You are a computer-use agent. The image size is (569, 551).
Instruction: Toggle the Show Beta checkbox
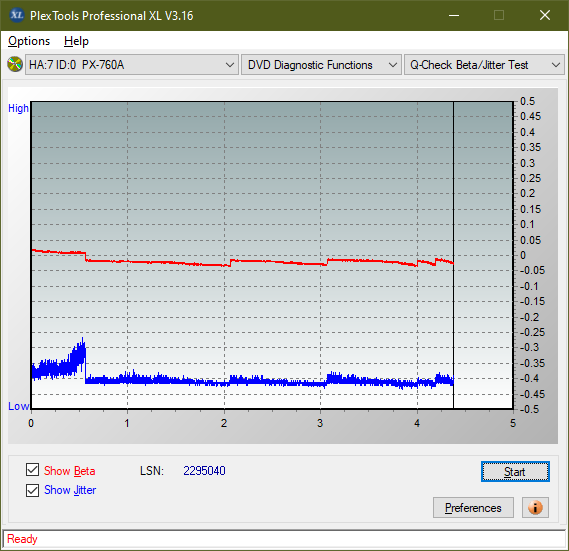(x=33, y=470)
